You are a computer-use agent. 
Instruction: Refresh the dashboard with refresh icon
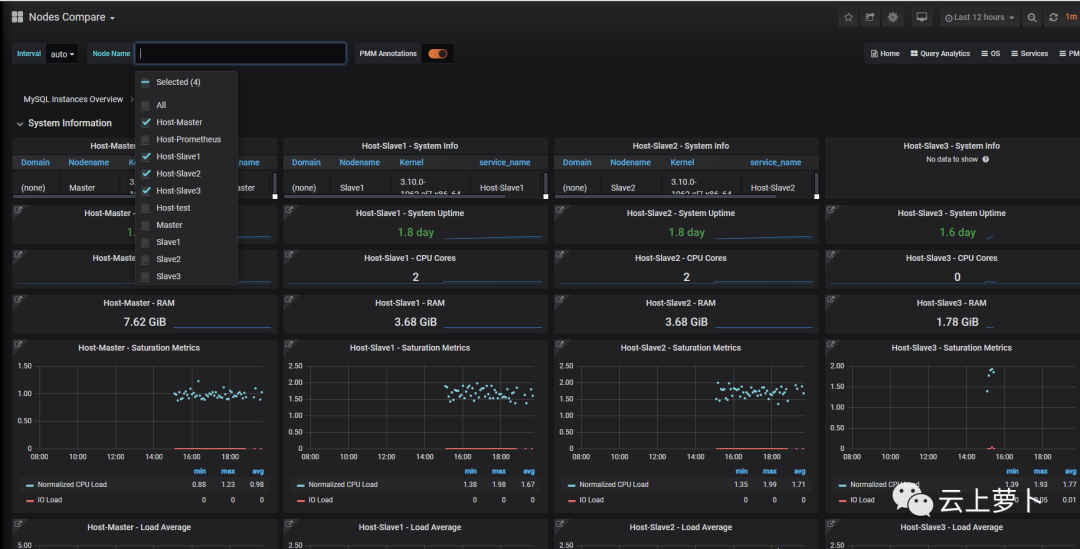[x=1053, y=17]
